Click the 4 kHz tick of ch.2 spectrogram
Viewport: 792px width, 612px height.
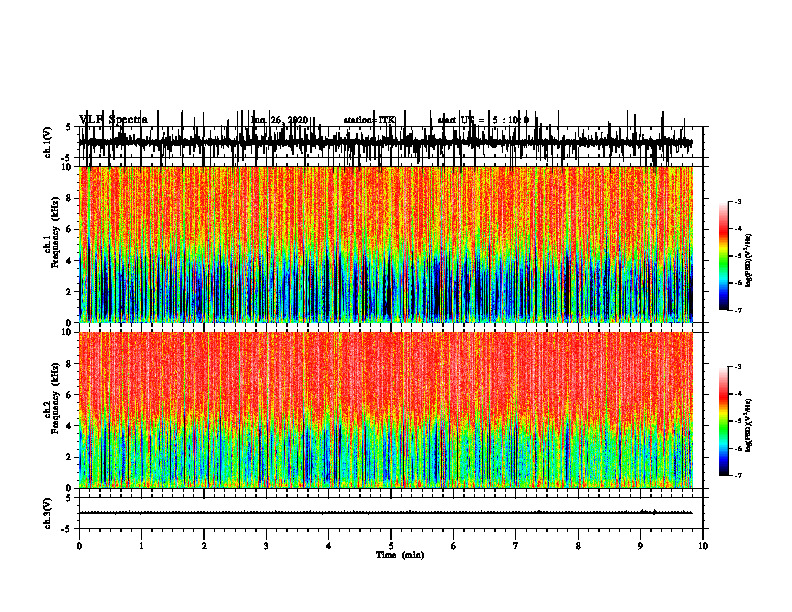point(70,426)
